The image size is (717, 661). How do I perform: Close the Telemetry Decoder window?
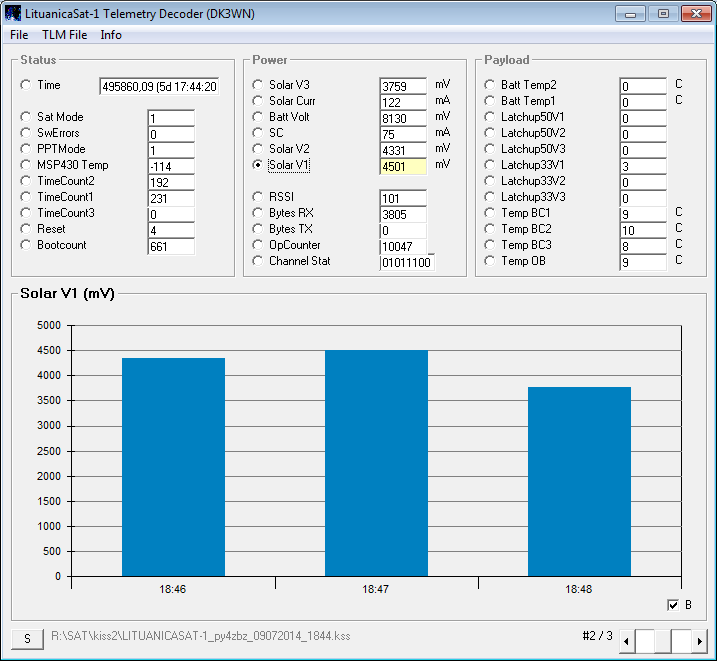click(x=696, y=14)
